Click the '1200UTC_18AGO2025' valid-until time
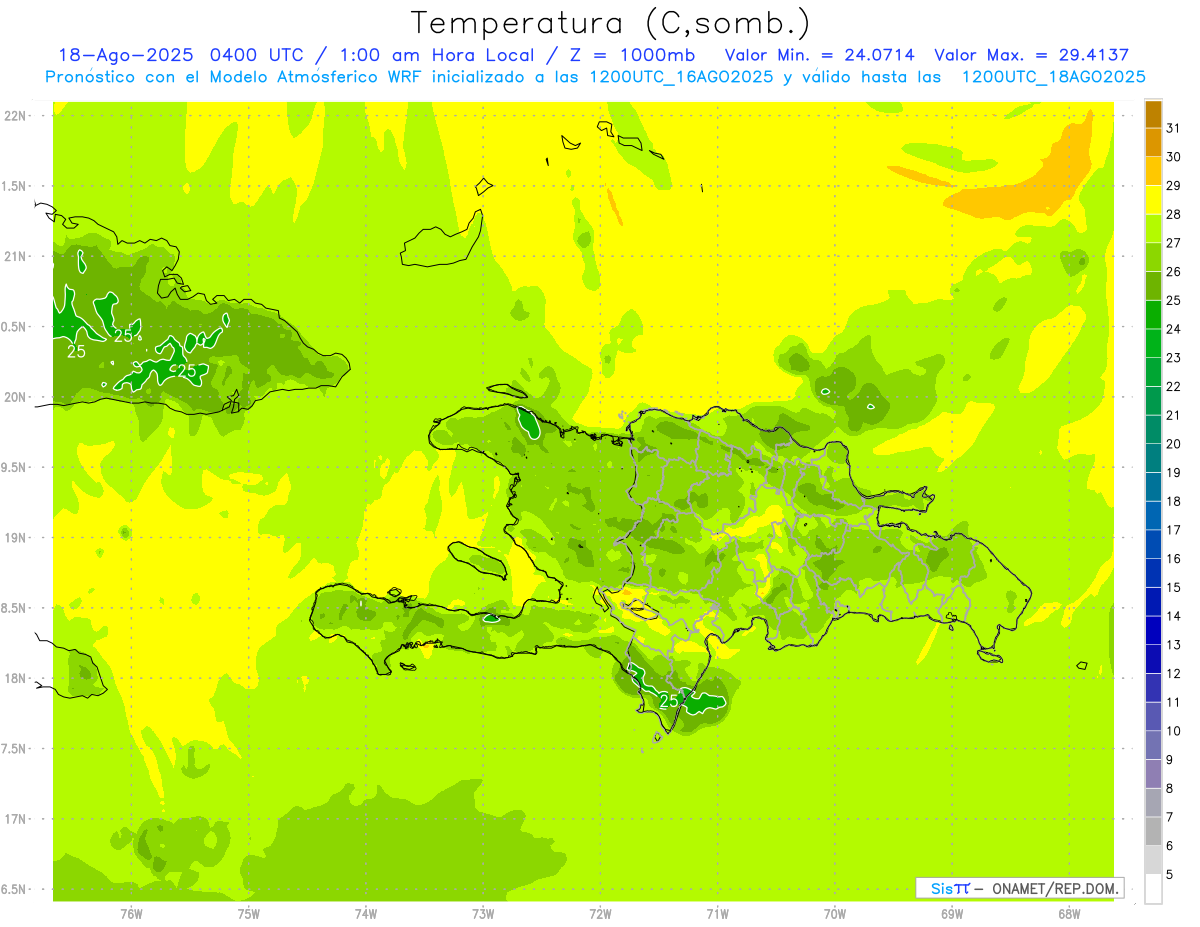The image size is (1200, 927). pyautogui.click(x=1052, y=77)
